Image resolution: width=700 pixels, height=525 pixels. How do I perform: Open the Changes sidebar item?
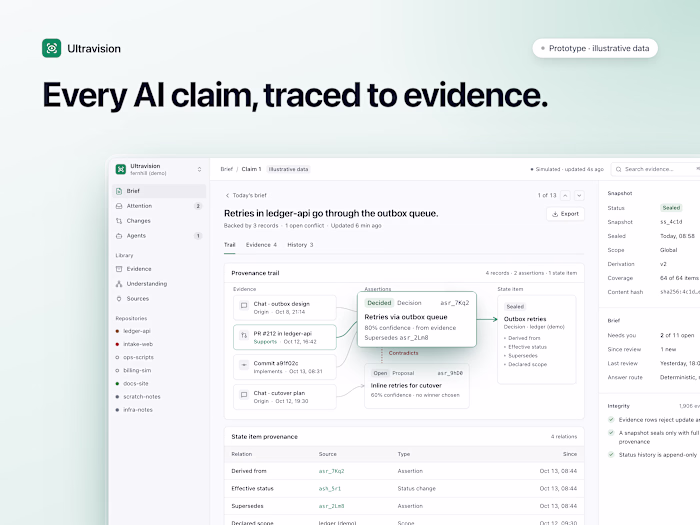[159, 221]
